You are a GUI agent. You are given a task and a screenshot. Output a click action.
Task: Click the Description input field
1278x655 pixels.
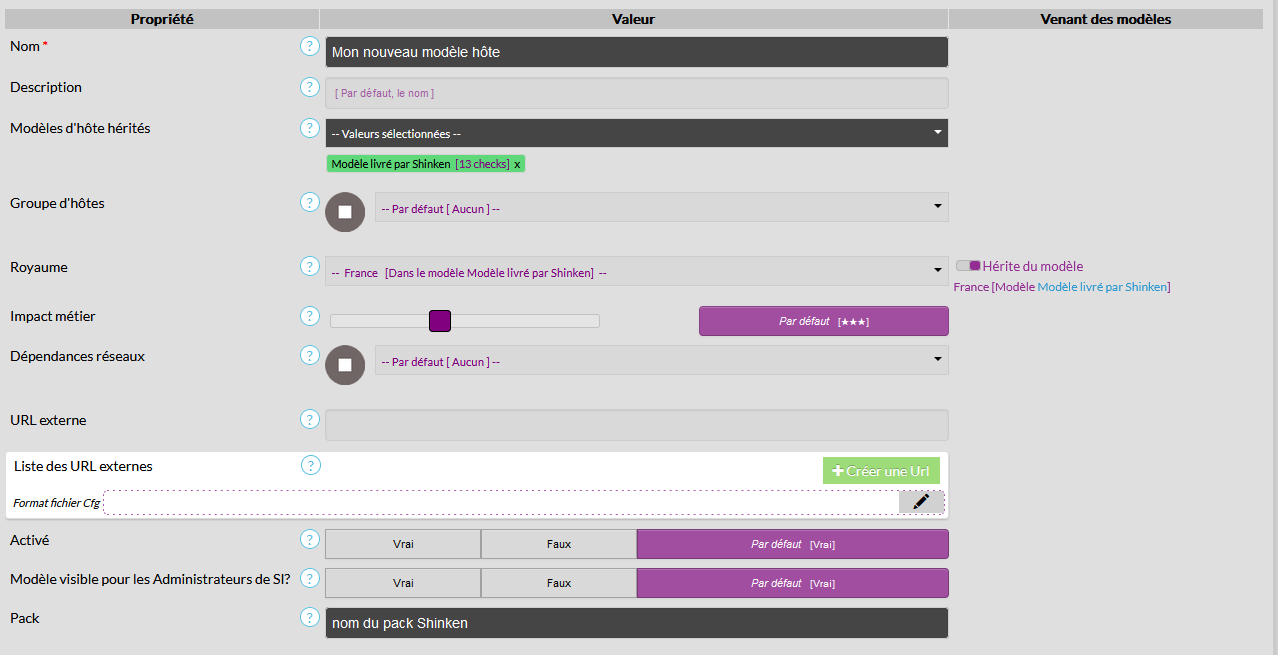[x=636, y=93]
